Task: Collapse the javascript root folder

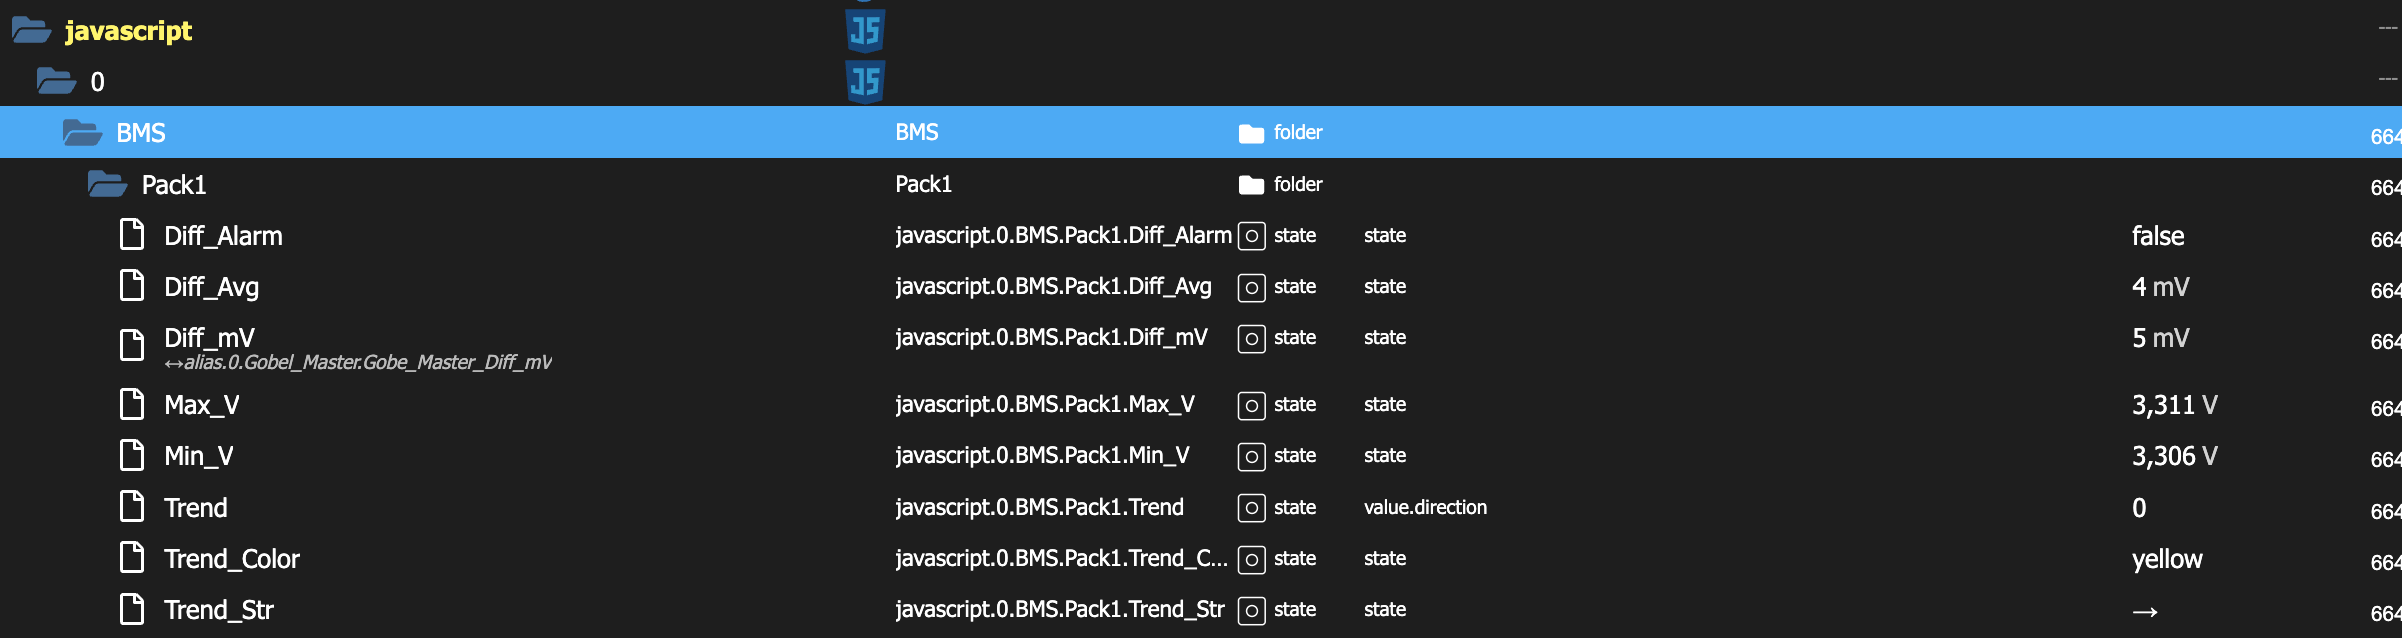Action: 31,31
